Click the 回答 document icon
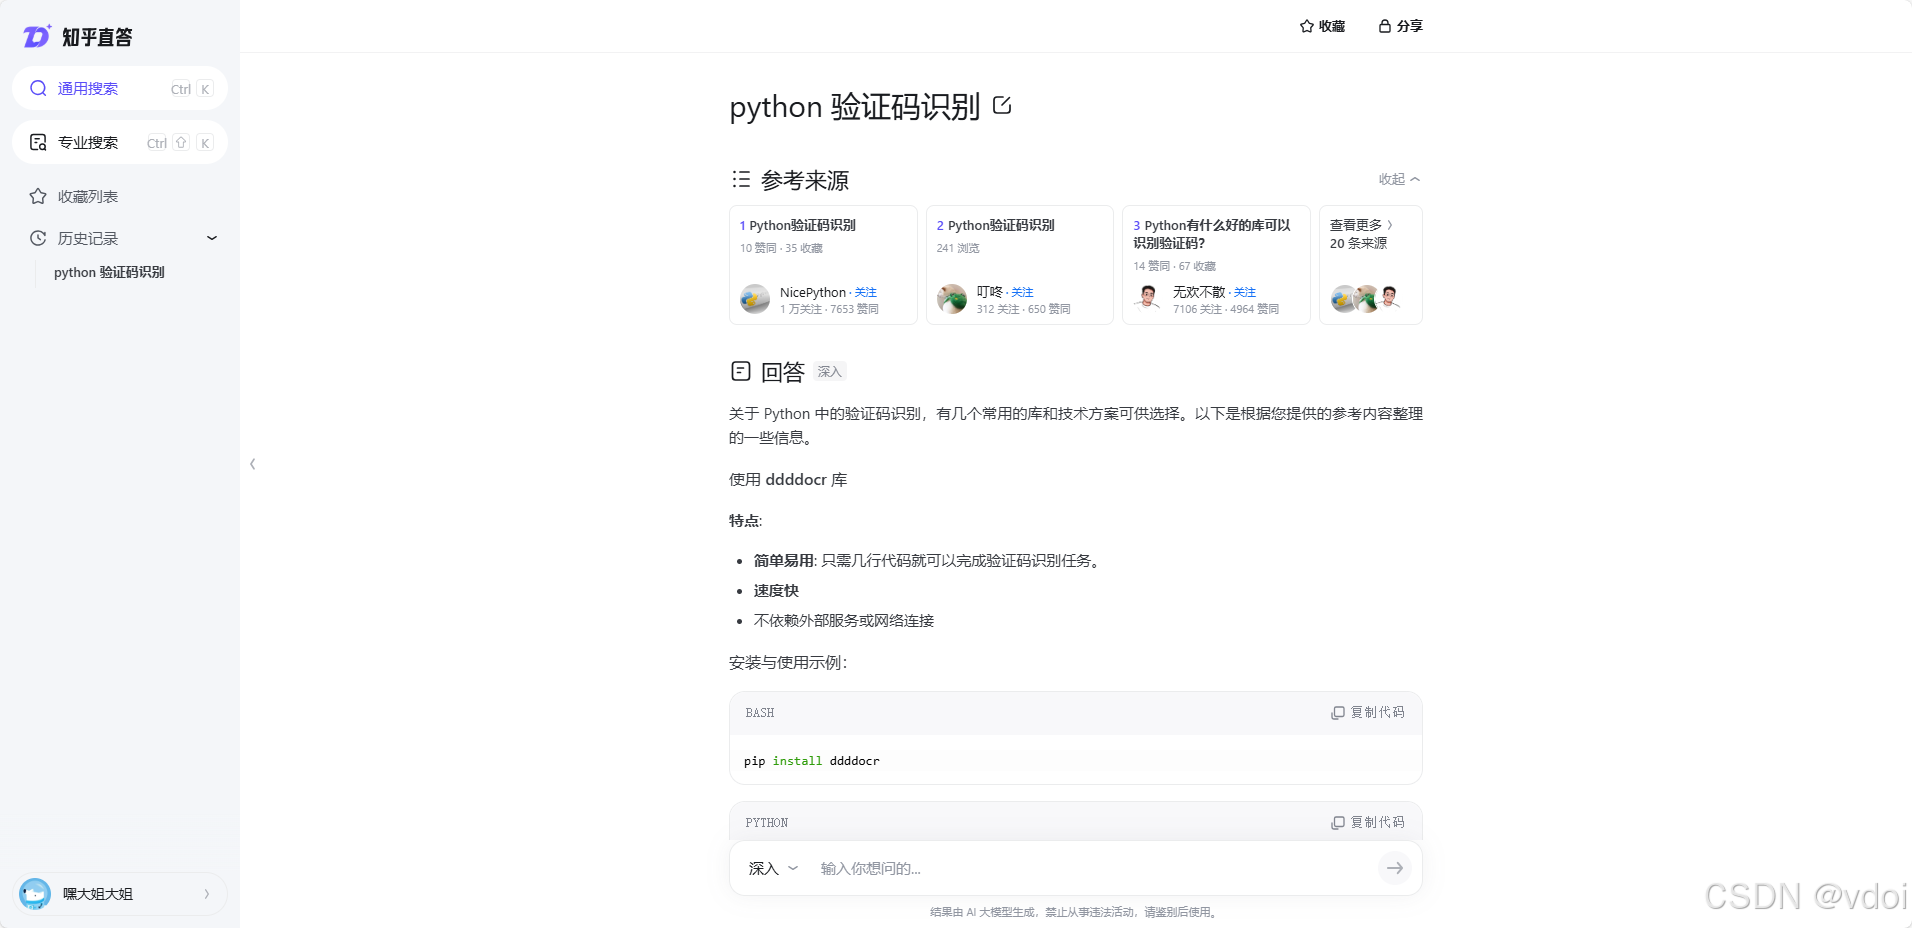Screen dimensions: 1912x928 tap(741, 371)
